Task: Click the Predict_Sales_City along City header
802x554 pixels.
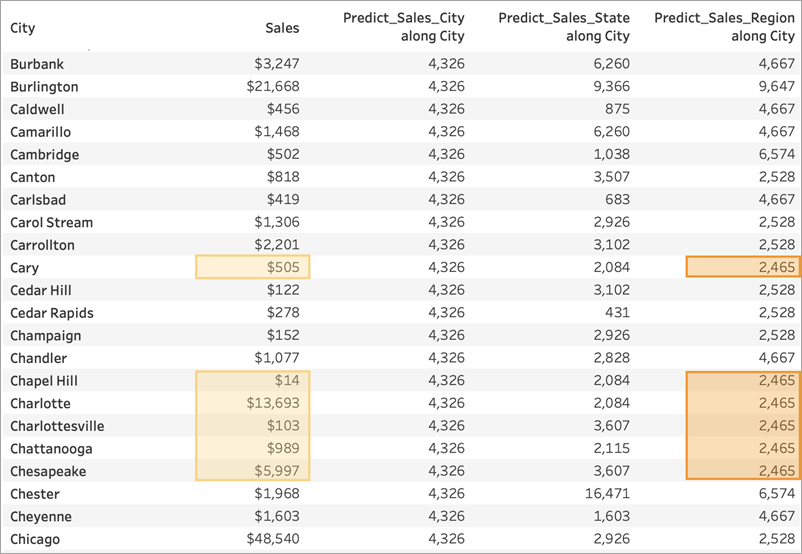Action: point(404,27)
